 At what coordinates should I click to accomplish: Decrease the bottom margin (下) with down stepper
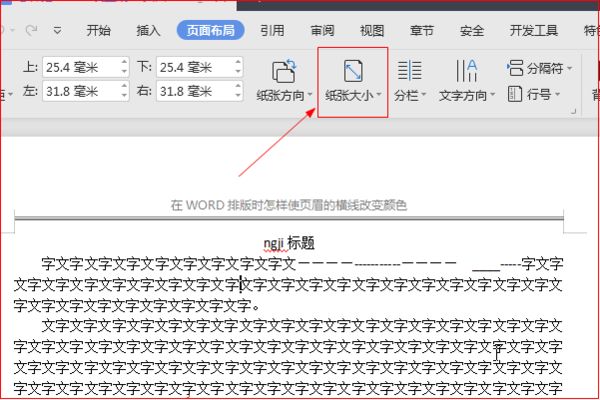coord(237,73)
